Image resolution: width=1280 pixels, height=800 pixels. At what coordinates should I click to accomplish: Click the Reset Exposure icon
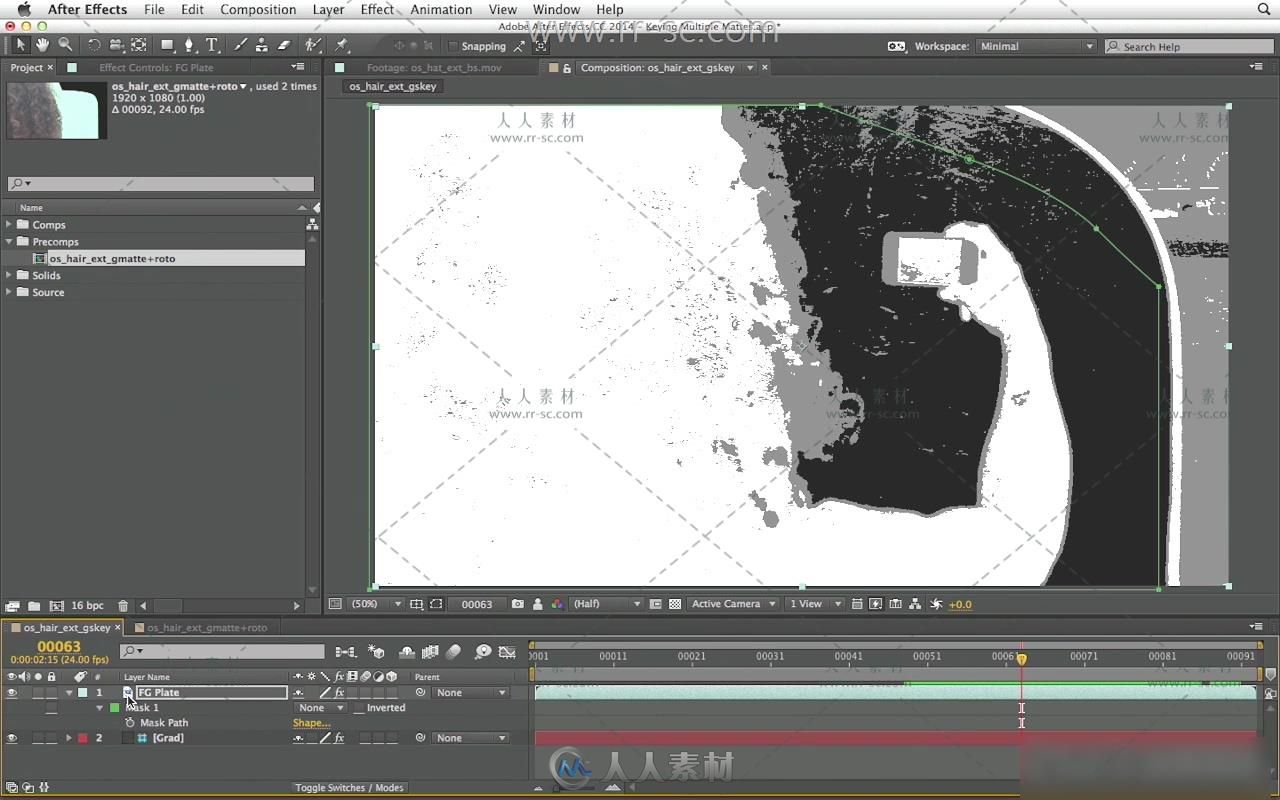click(936, 604)
